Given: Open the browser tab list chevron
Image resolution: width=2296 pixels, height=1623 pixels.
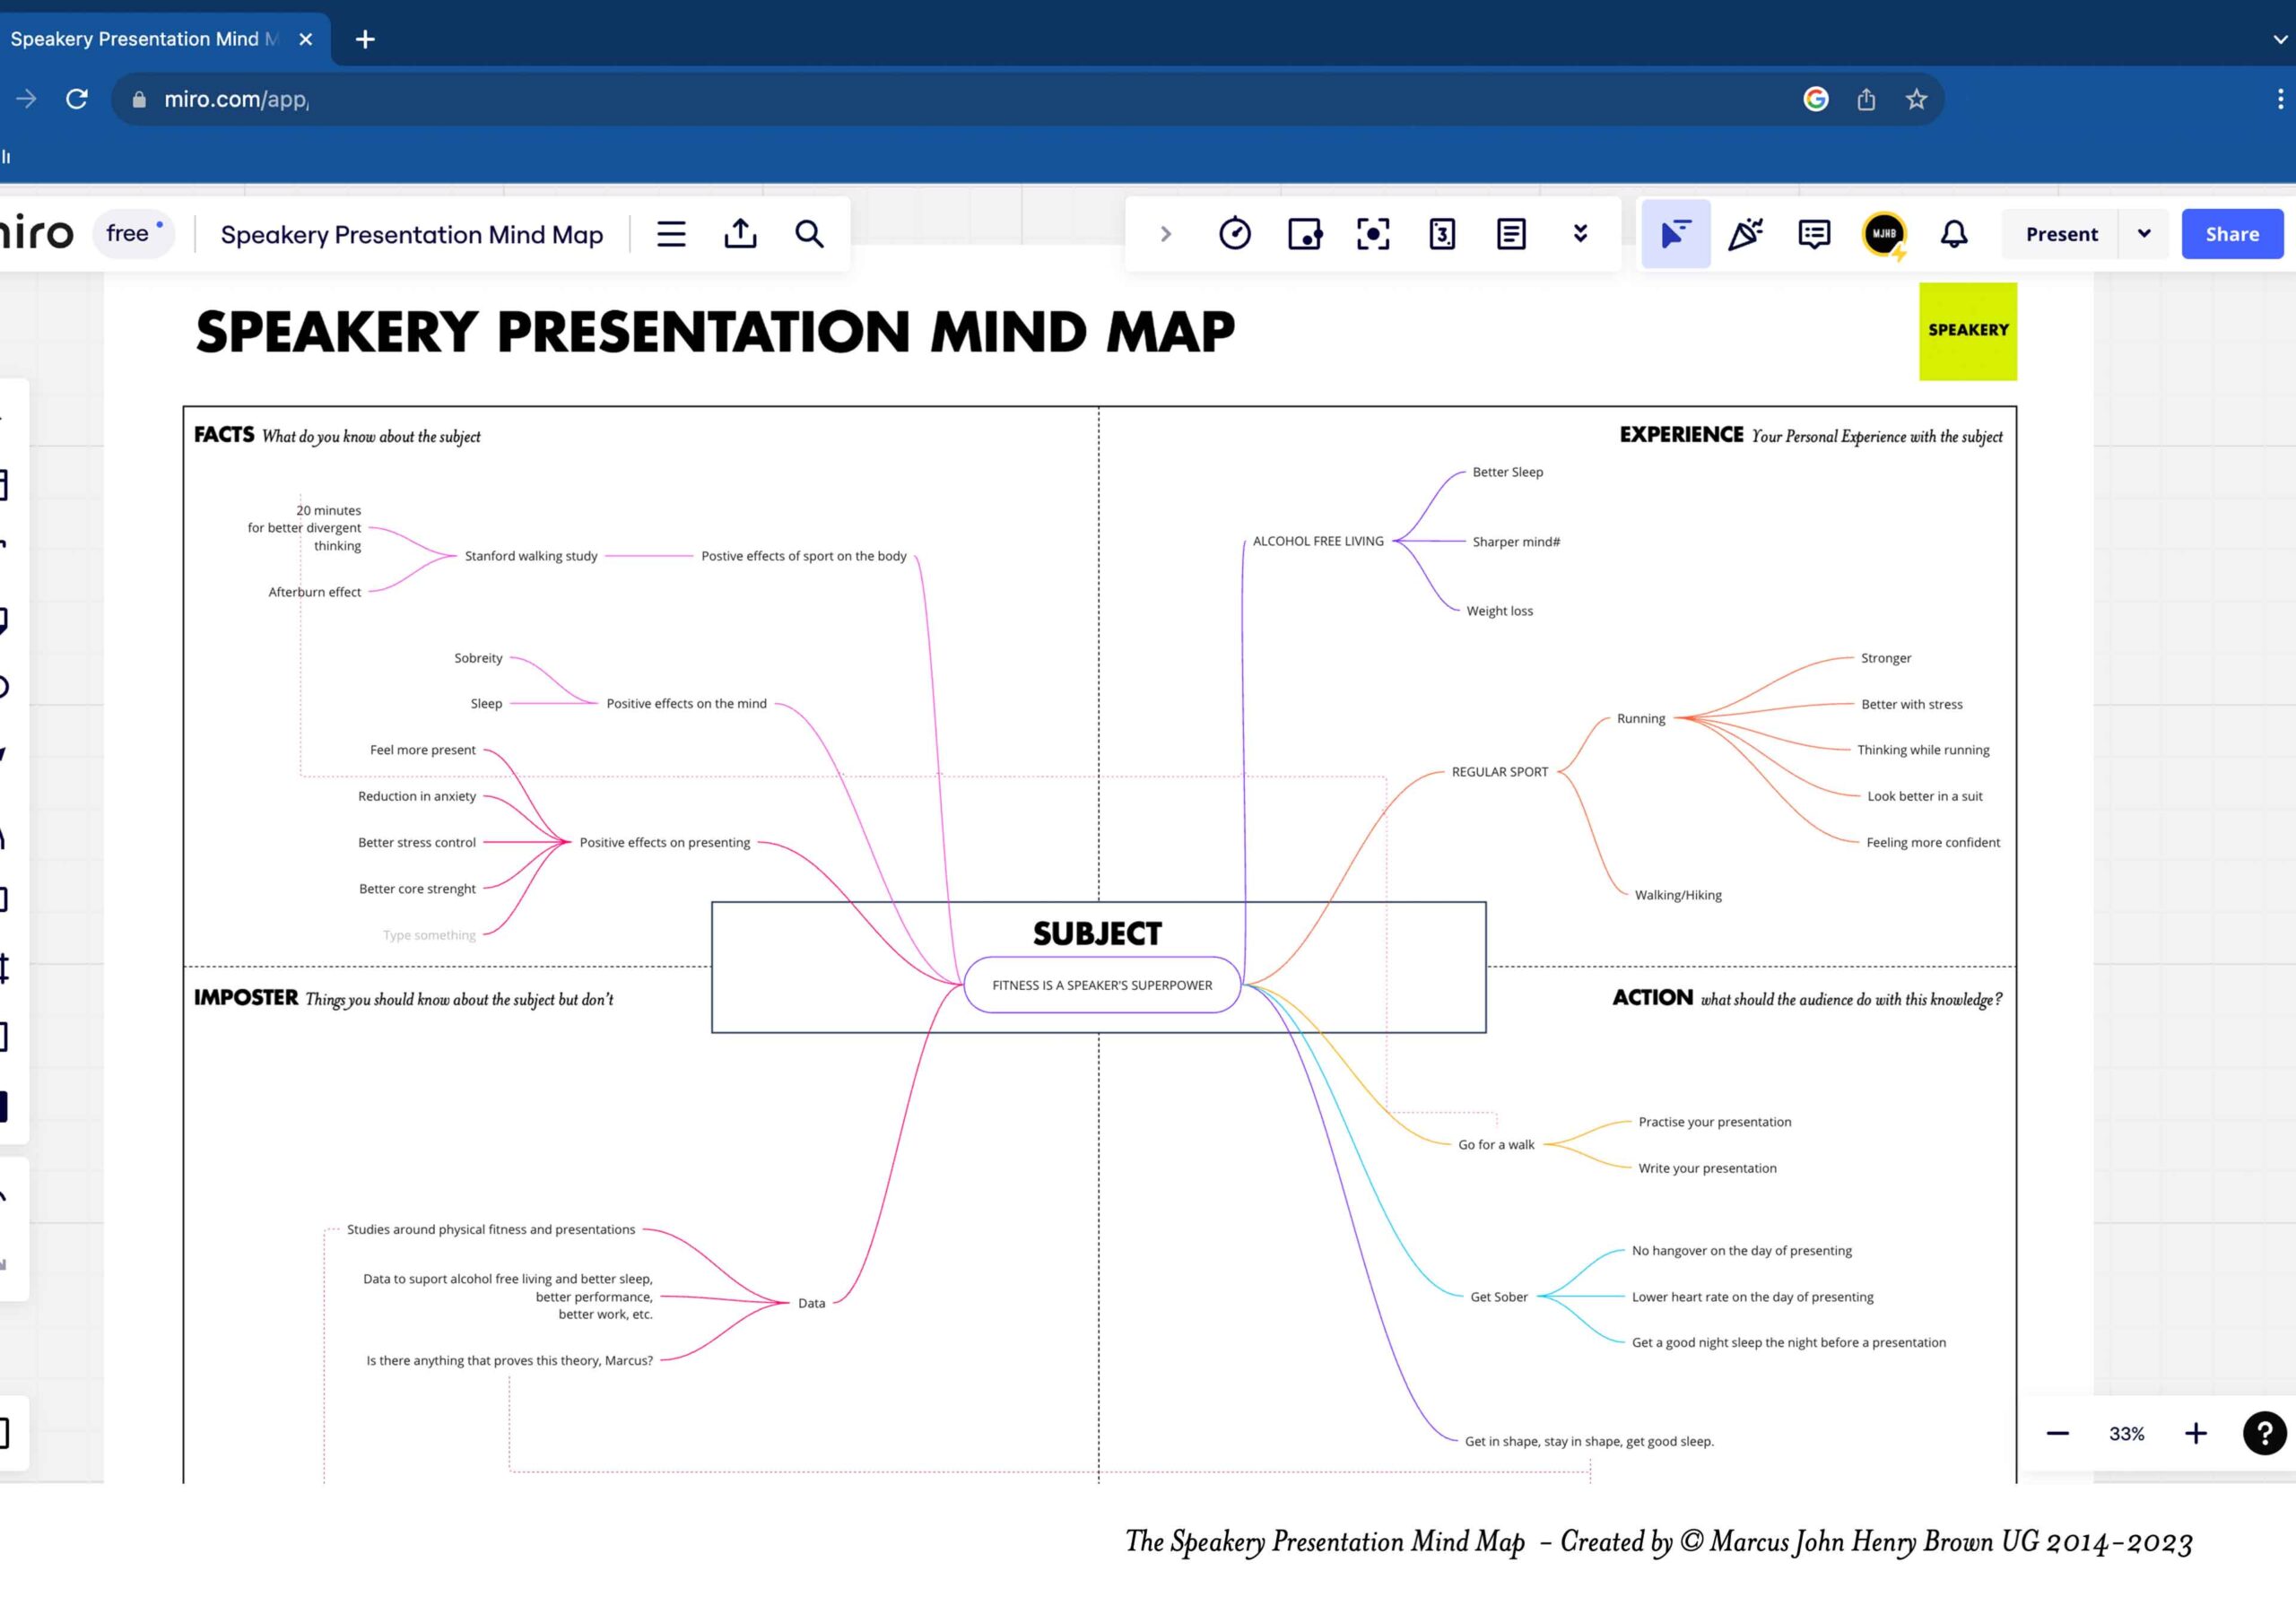Looking at the screenshot, I should (2278, 39).
